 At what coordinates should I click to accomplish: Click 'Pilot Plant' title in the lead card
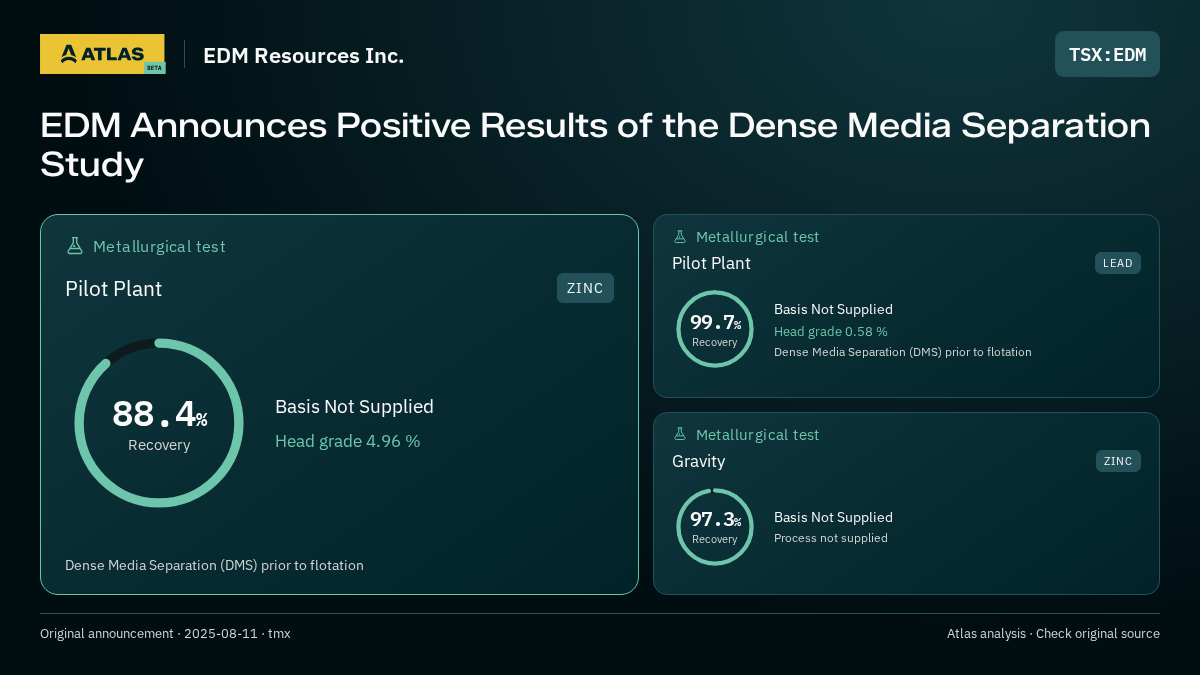click(711, 263)
